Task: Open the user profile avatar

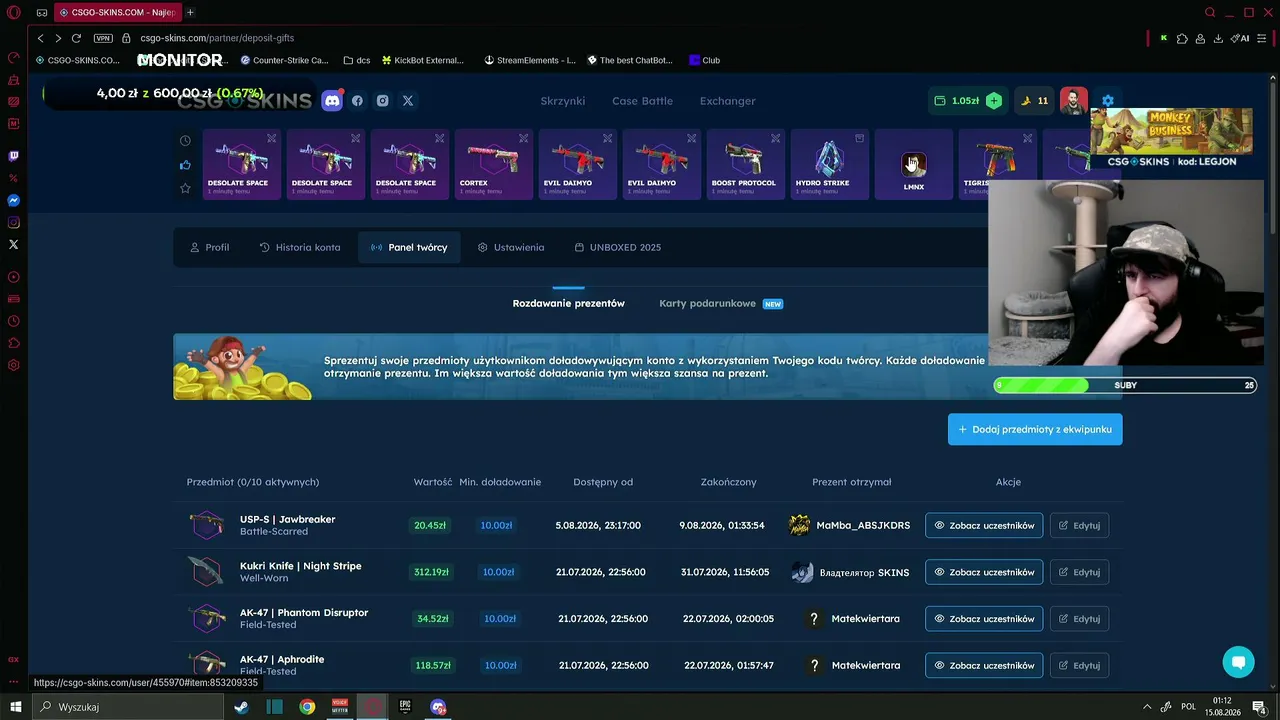Action: (x=1074, y=101)
